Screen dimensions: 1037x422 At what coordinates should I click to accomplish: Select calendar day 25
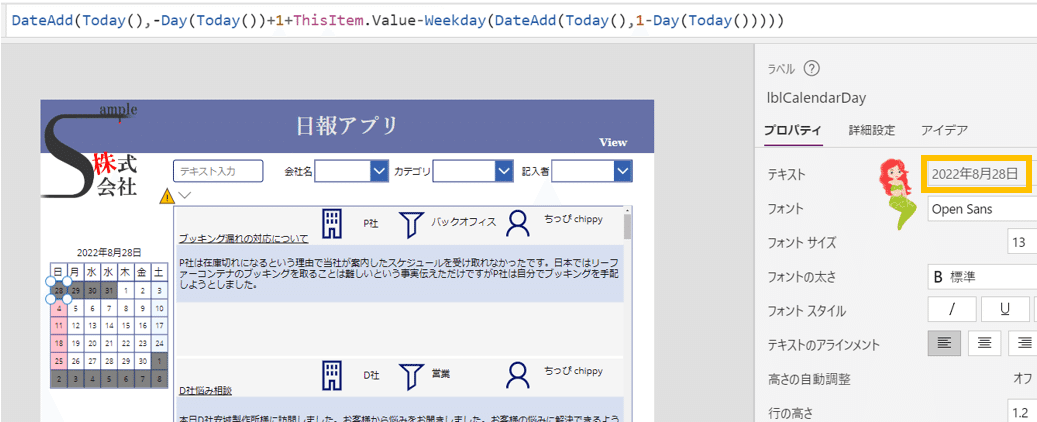[59, 362]
